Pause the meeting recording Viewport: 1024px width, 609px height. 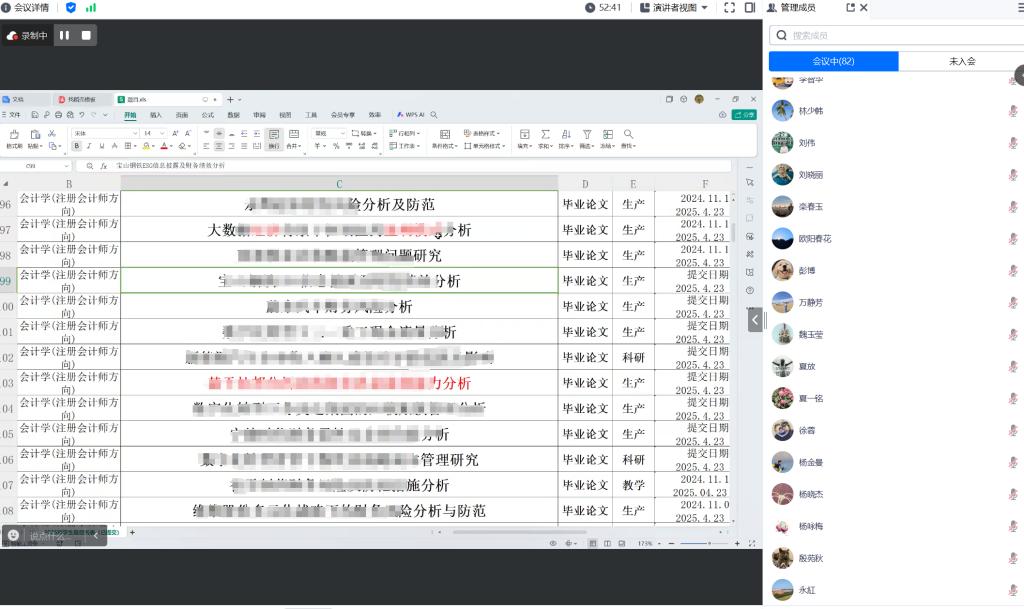point(64,35)
